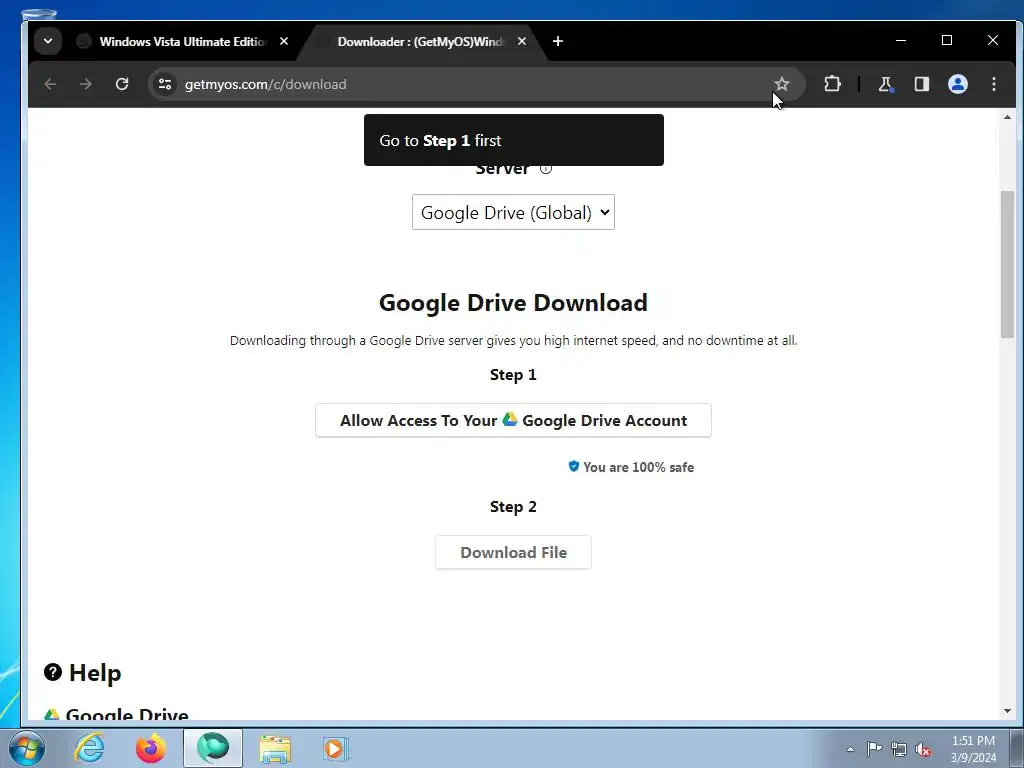Open the profile avatar menu
The image size is (1024, 768).
pyautogui.click(x=957, y=84)
